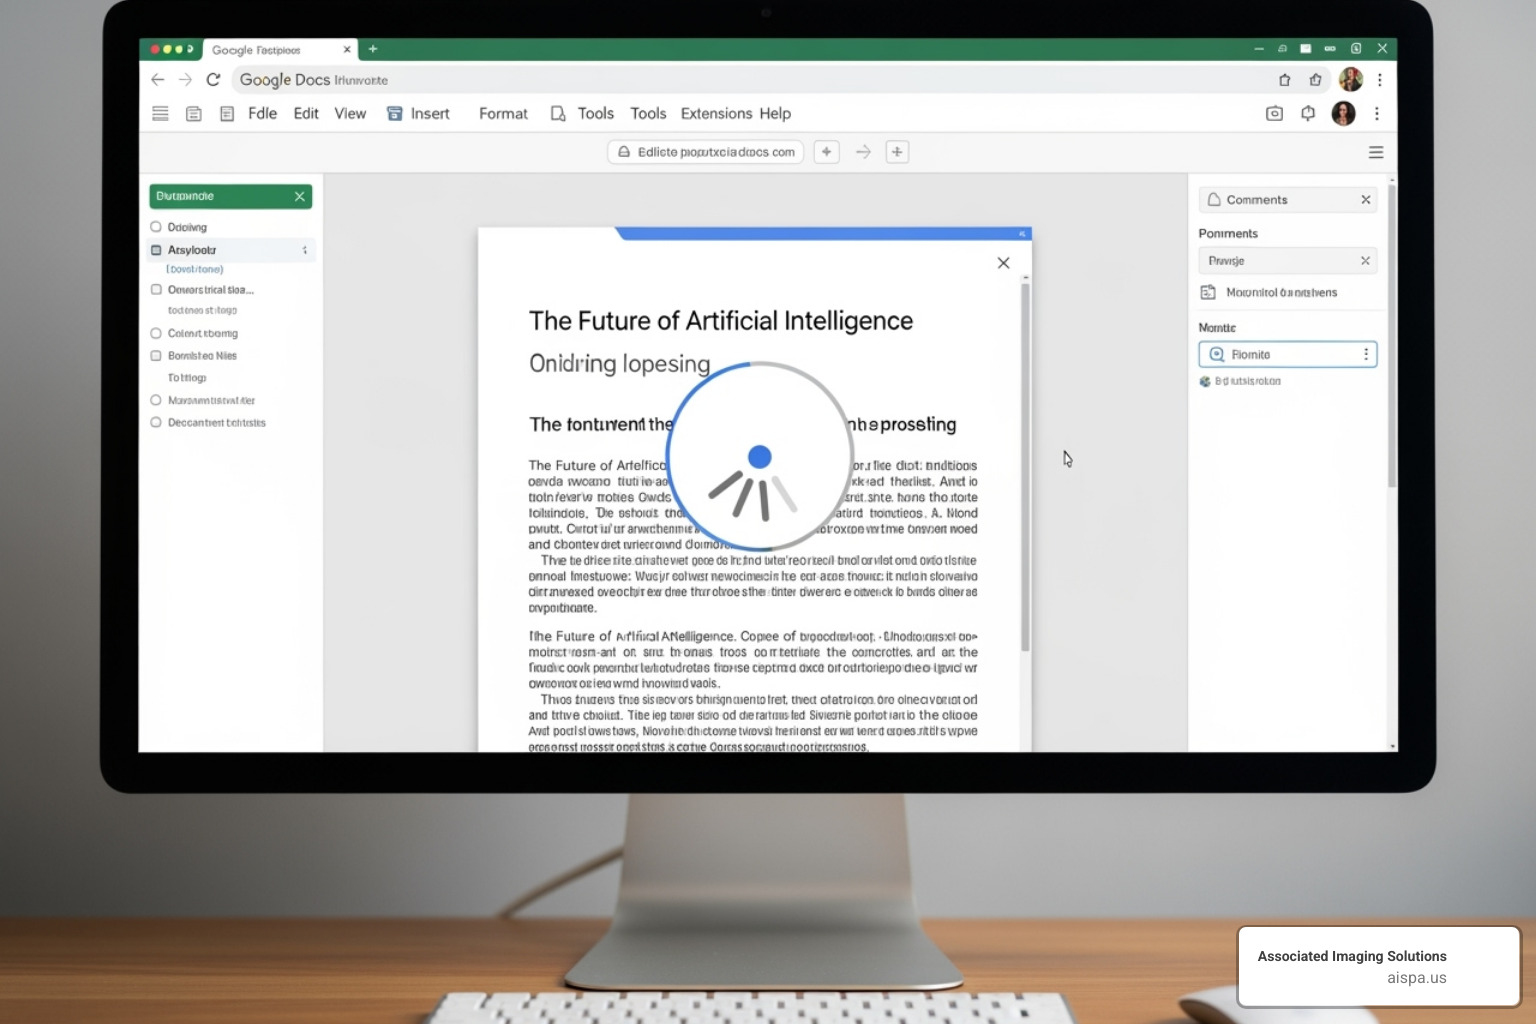Open the Extensions menu

click(716, 114)
